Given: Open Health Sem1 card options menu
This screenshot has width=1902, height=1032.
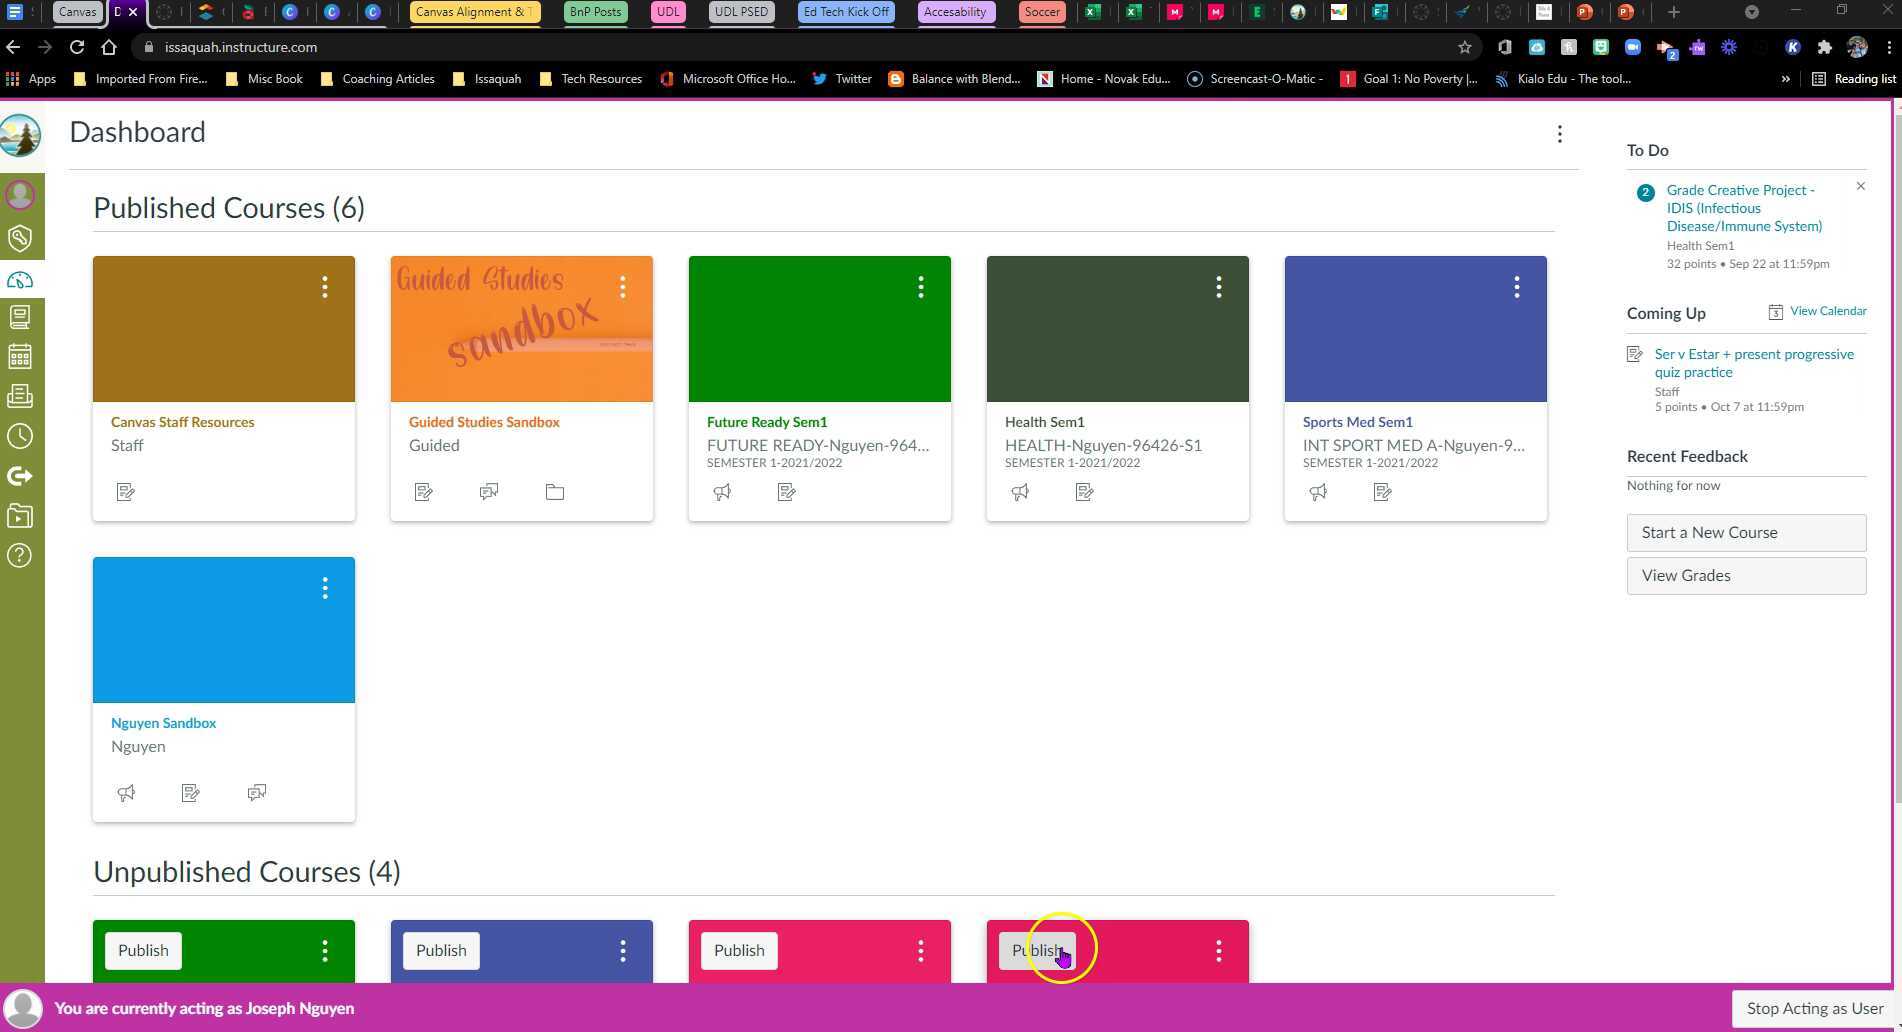Looking at the screenshot, I should point(1218,288).
